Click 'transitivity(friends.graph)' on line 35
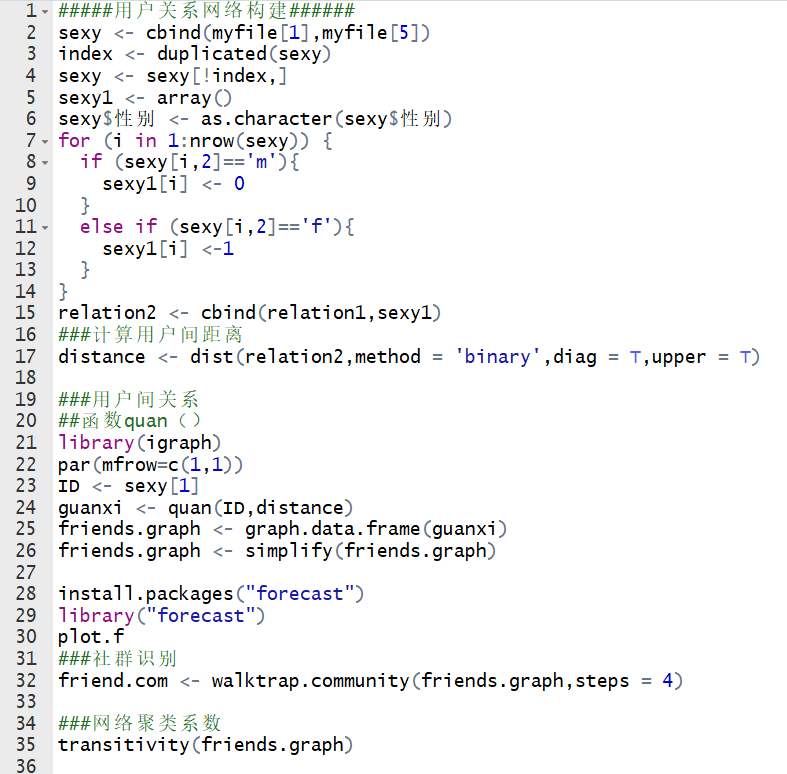Screen dimensions: 787x774 pos(206,745)
